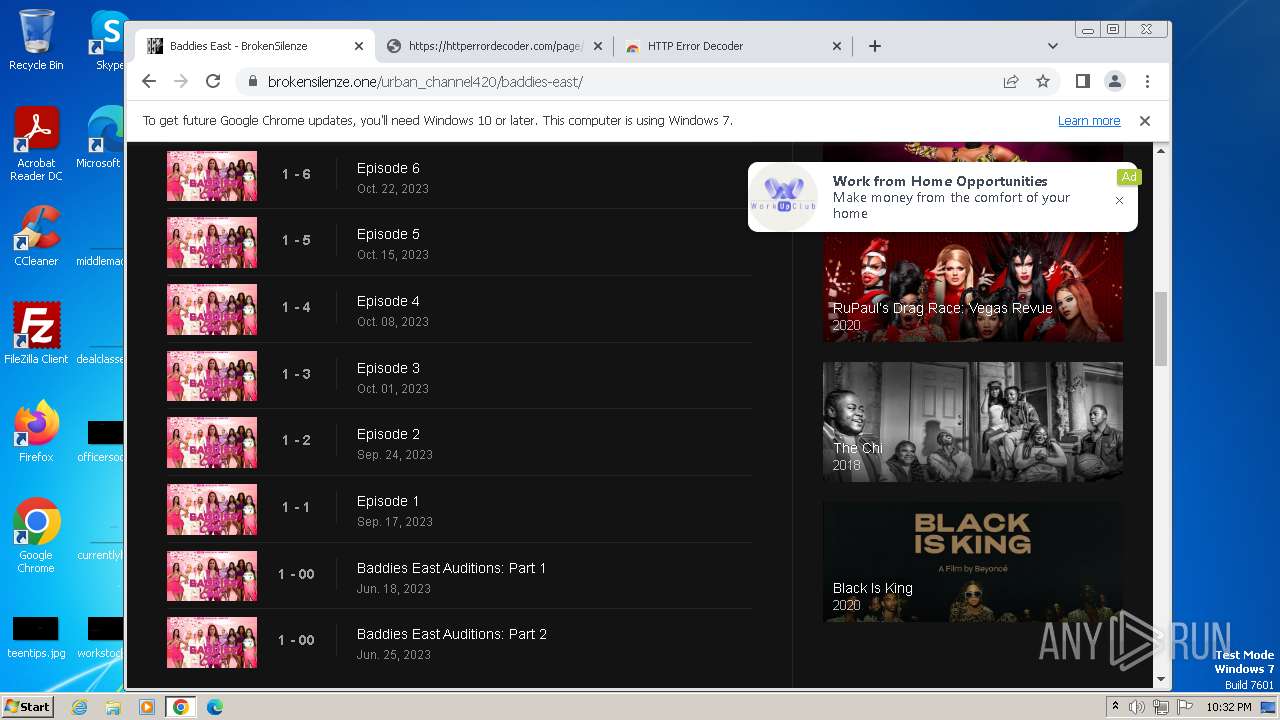Expand the tab search chevron
The image size is (1280, 720).
[x=1053, y=46]
